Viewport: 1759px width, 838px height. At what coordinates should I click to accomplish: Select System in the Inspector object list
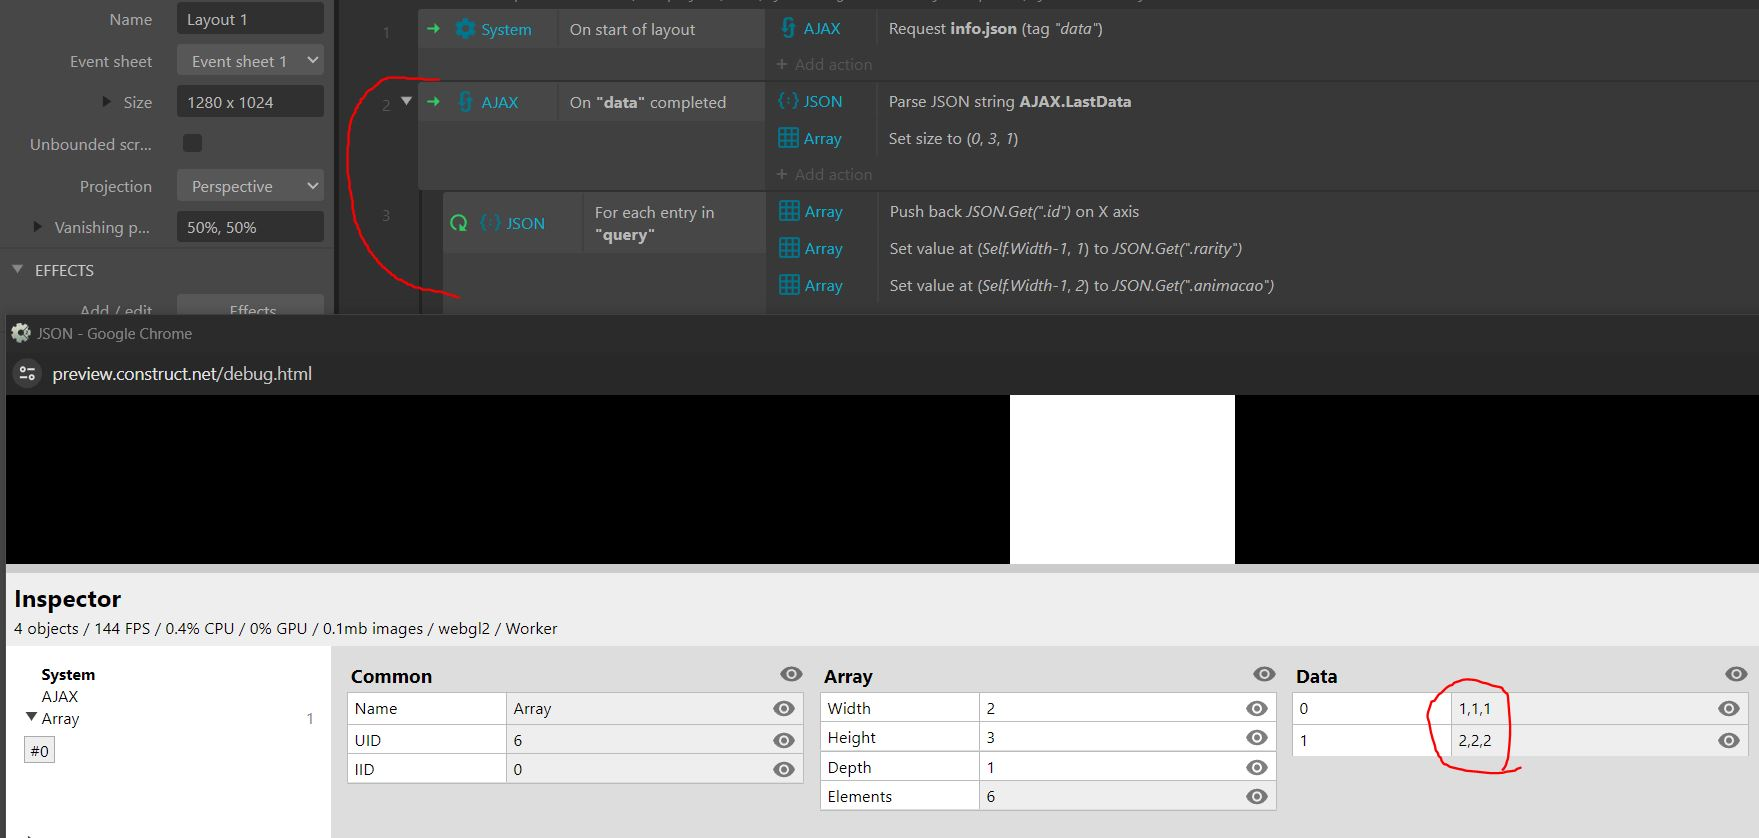pyautogui.click(x=68, y=675)
